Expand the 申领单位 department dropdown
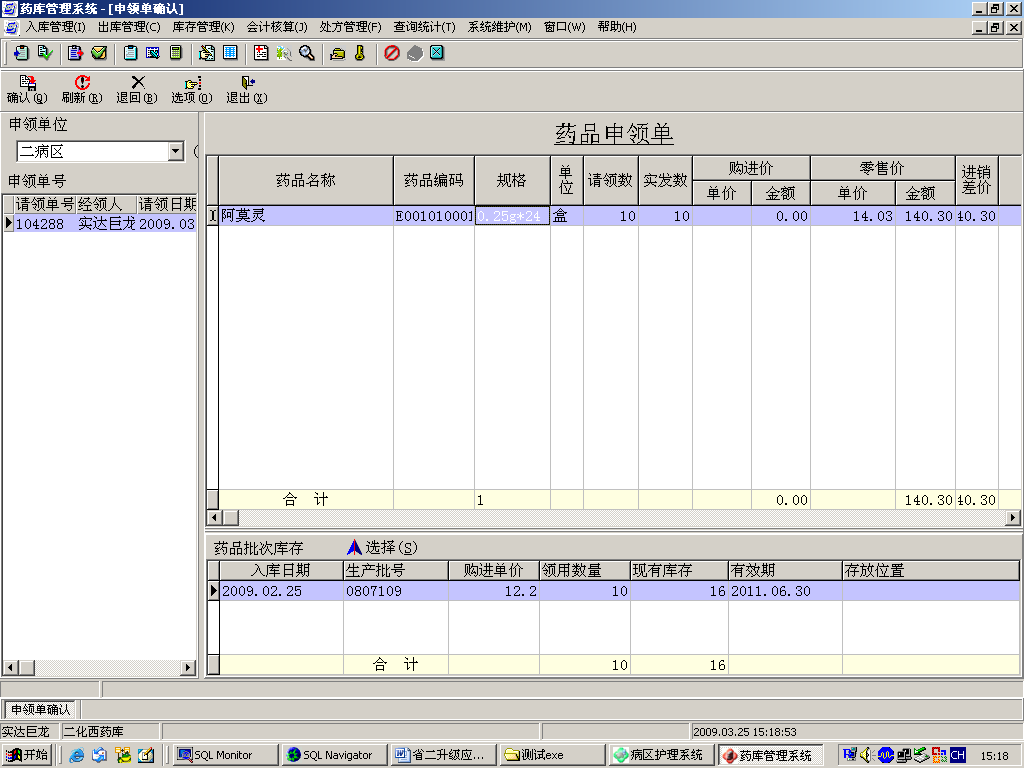The width and height of the screenshot is (1024, 768). coord(176,152)
